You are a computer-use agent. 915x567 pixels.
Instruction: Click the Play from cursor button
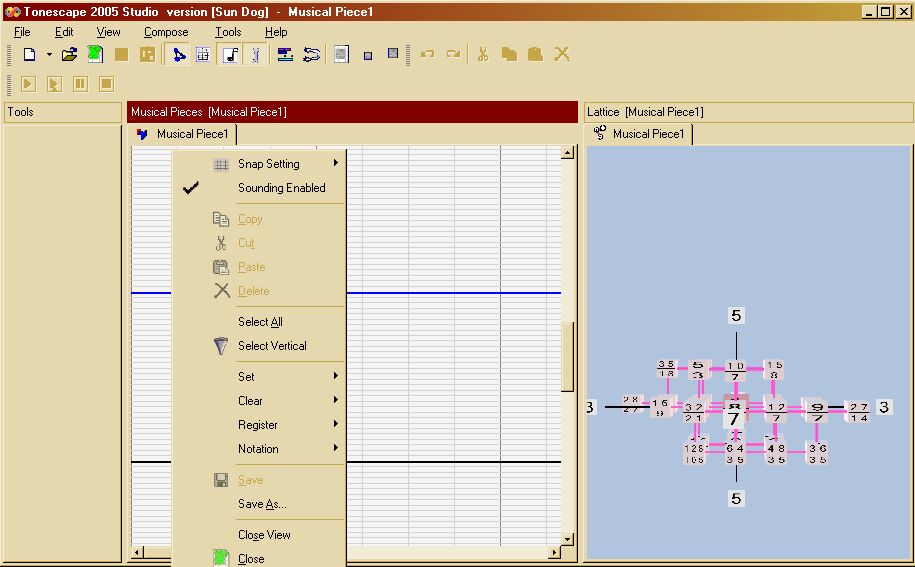tap(54, 84)
